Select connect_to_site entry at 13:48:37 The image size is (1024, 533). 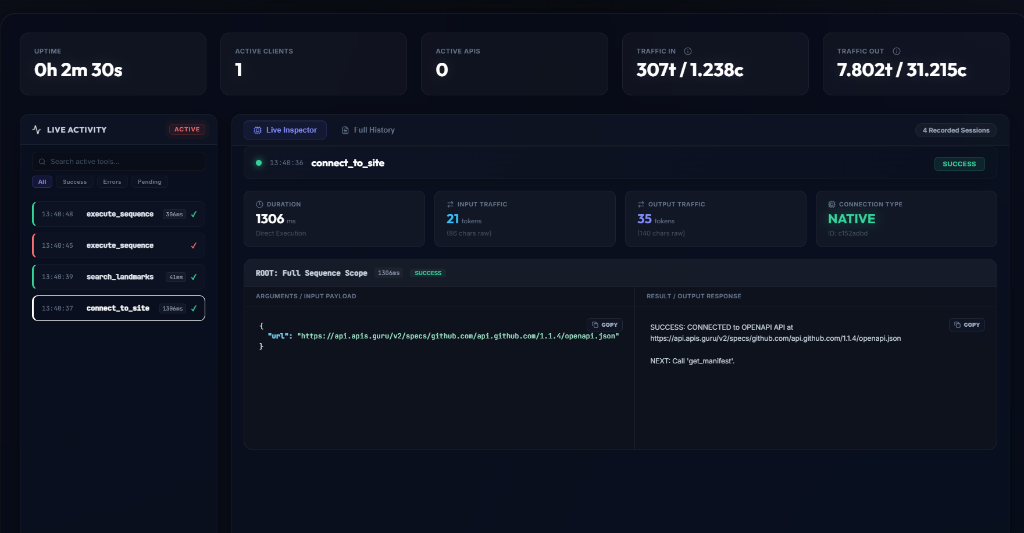click(119, 308)
